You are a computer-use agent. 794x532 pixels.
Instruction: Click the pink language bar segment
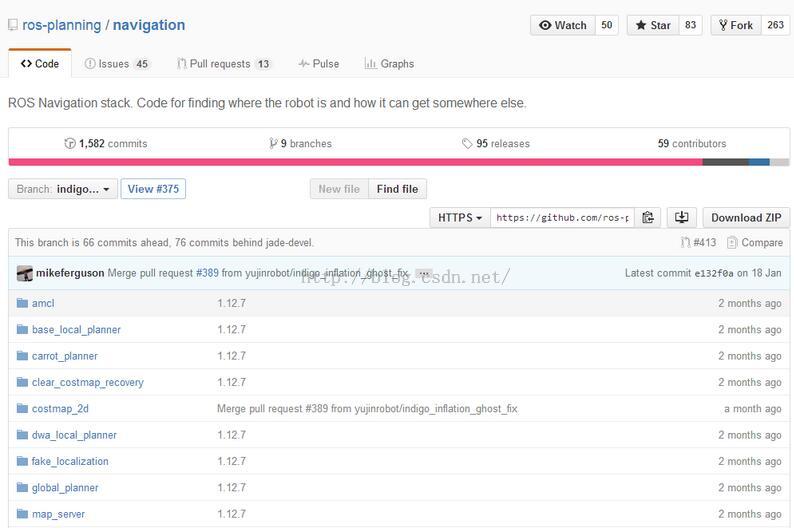tap(355, 162)
